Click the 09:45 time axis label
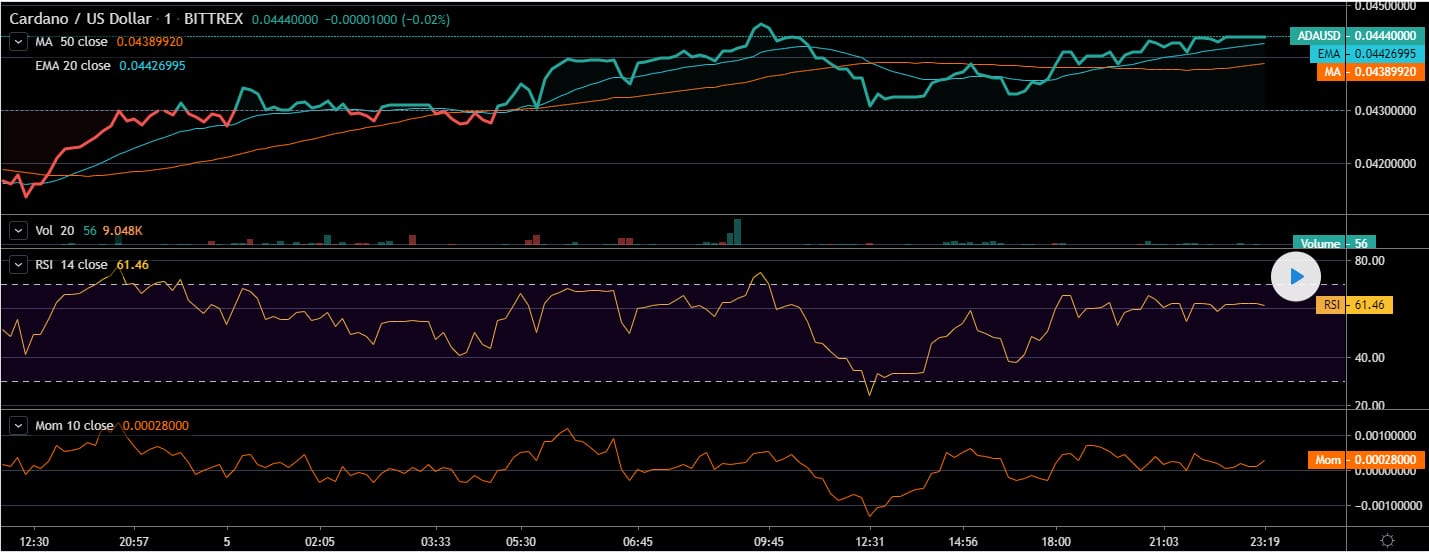 pos(769,541)
